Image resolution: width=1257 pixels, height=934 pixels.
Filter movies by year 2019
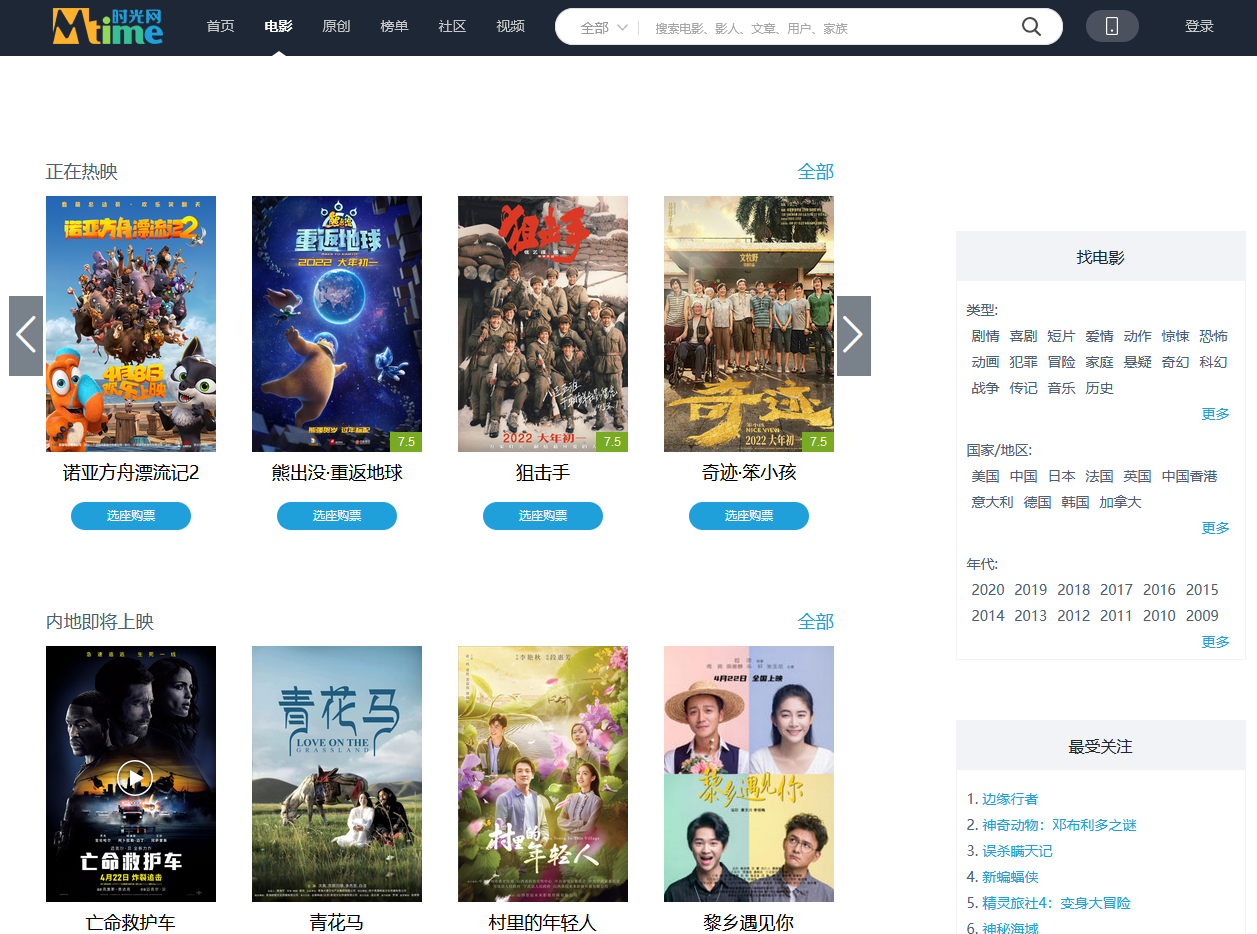pyautogui.click(x=1030, y=590)
